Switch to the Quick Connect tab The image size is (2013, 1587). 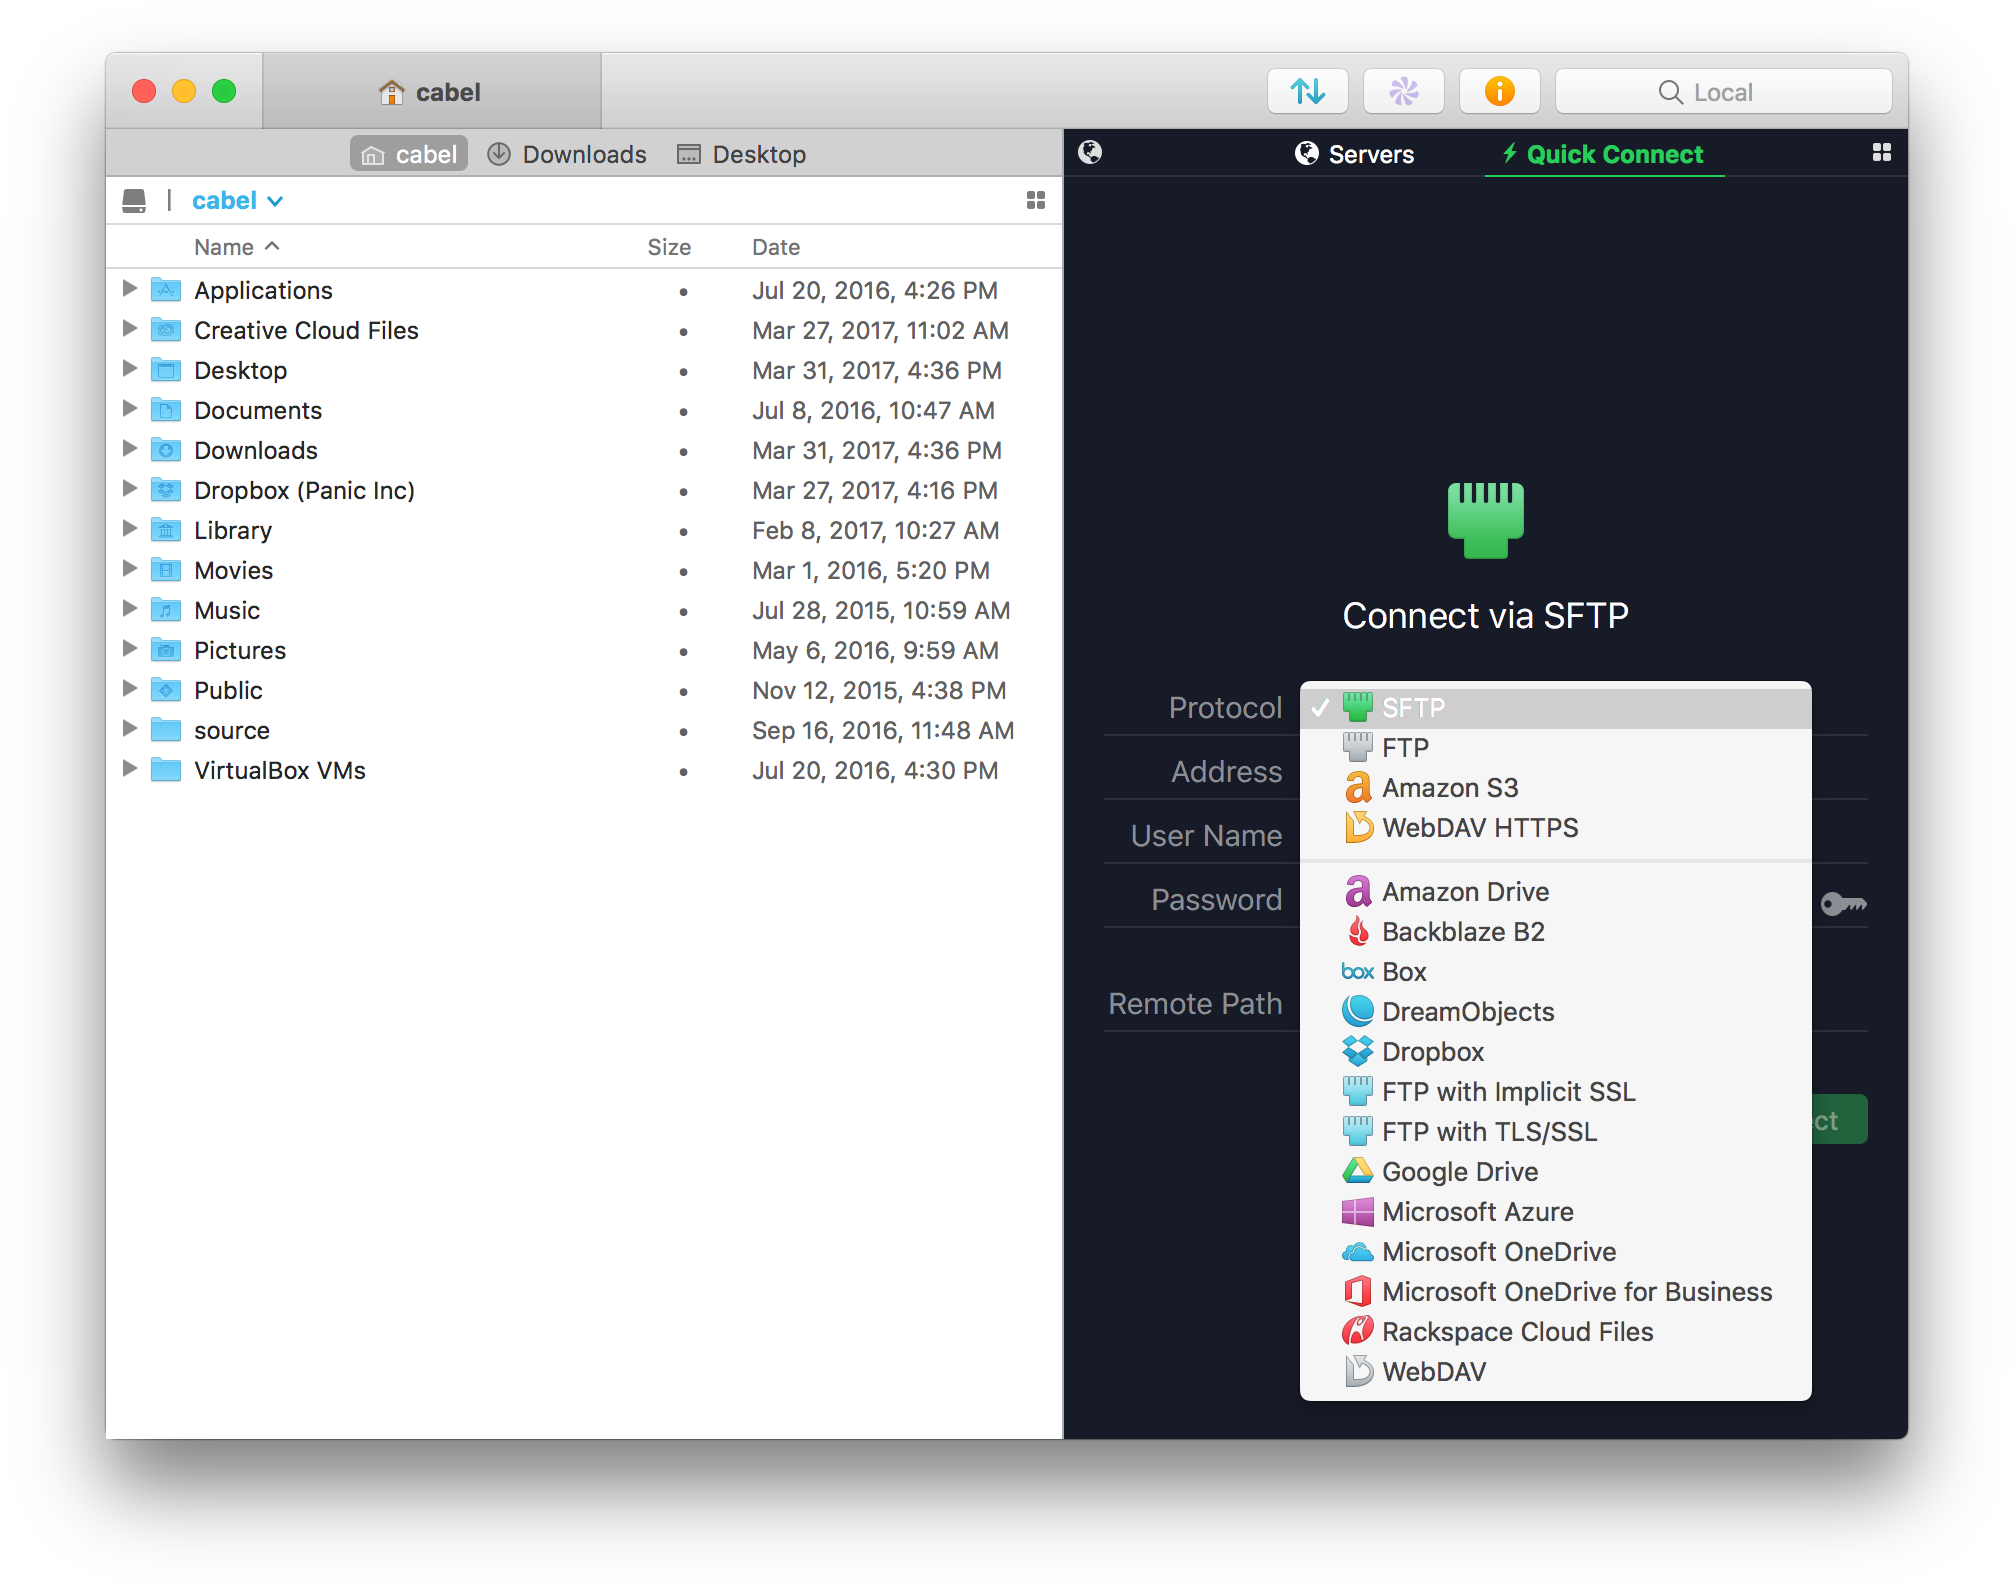pyautogui.click(x=1604, y=154)
